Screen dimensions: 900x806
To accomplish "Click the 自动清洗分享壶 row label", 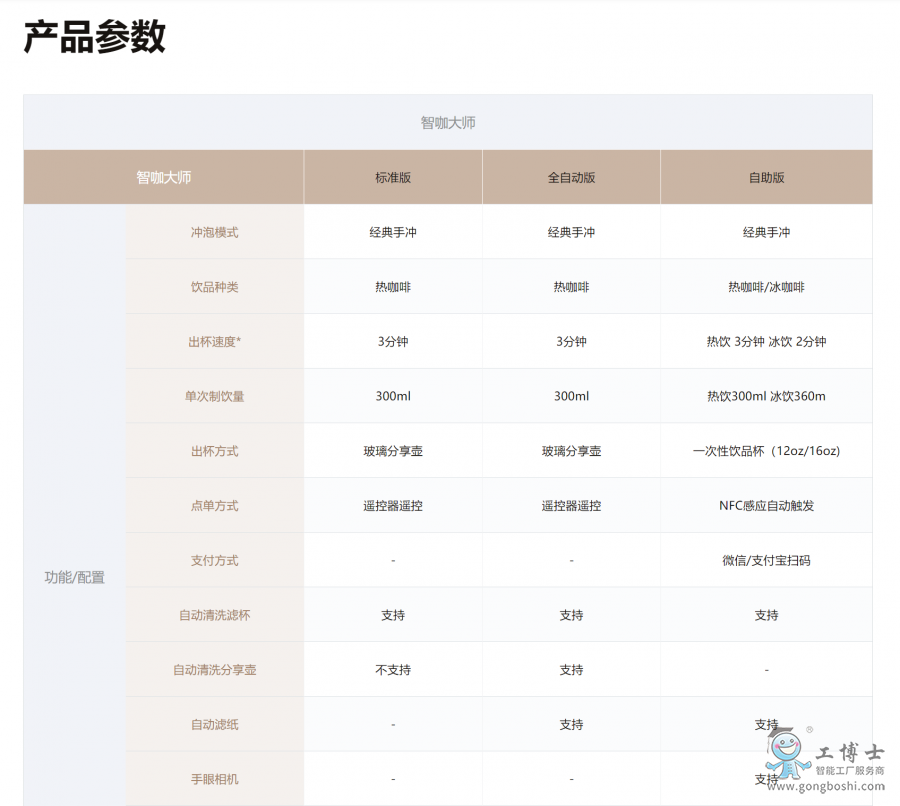I will tap(214, 670).
